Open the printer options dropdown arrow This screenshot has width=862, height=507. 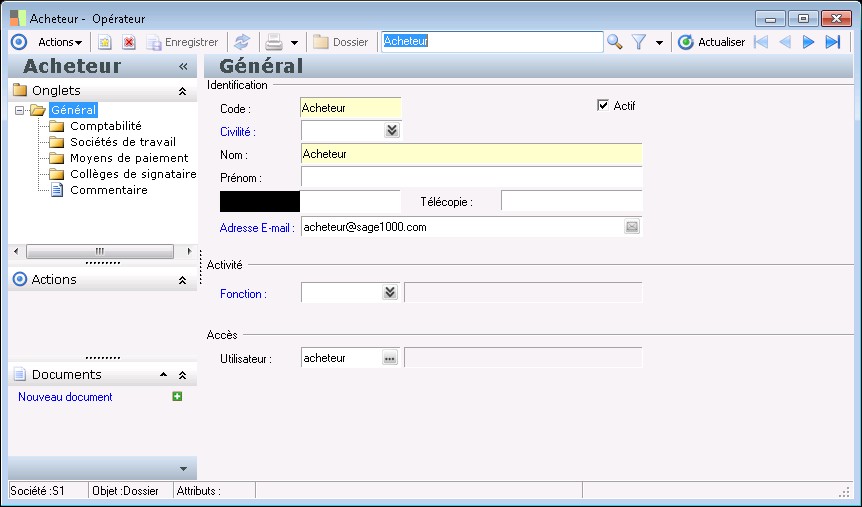pos(295,42)
